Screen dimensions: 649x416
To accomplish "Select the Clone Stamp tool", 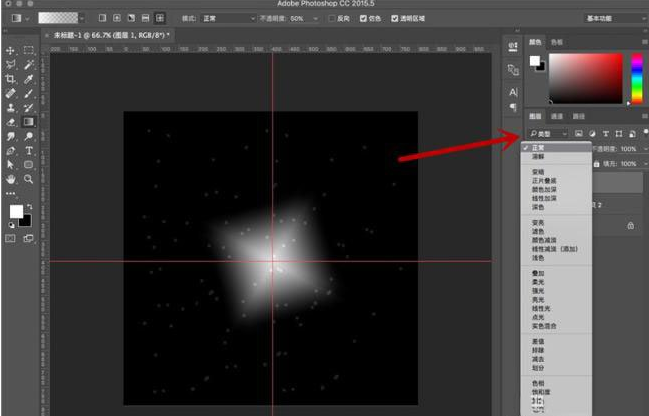I will 10,108.
